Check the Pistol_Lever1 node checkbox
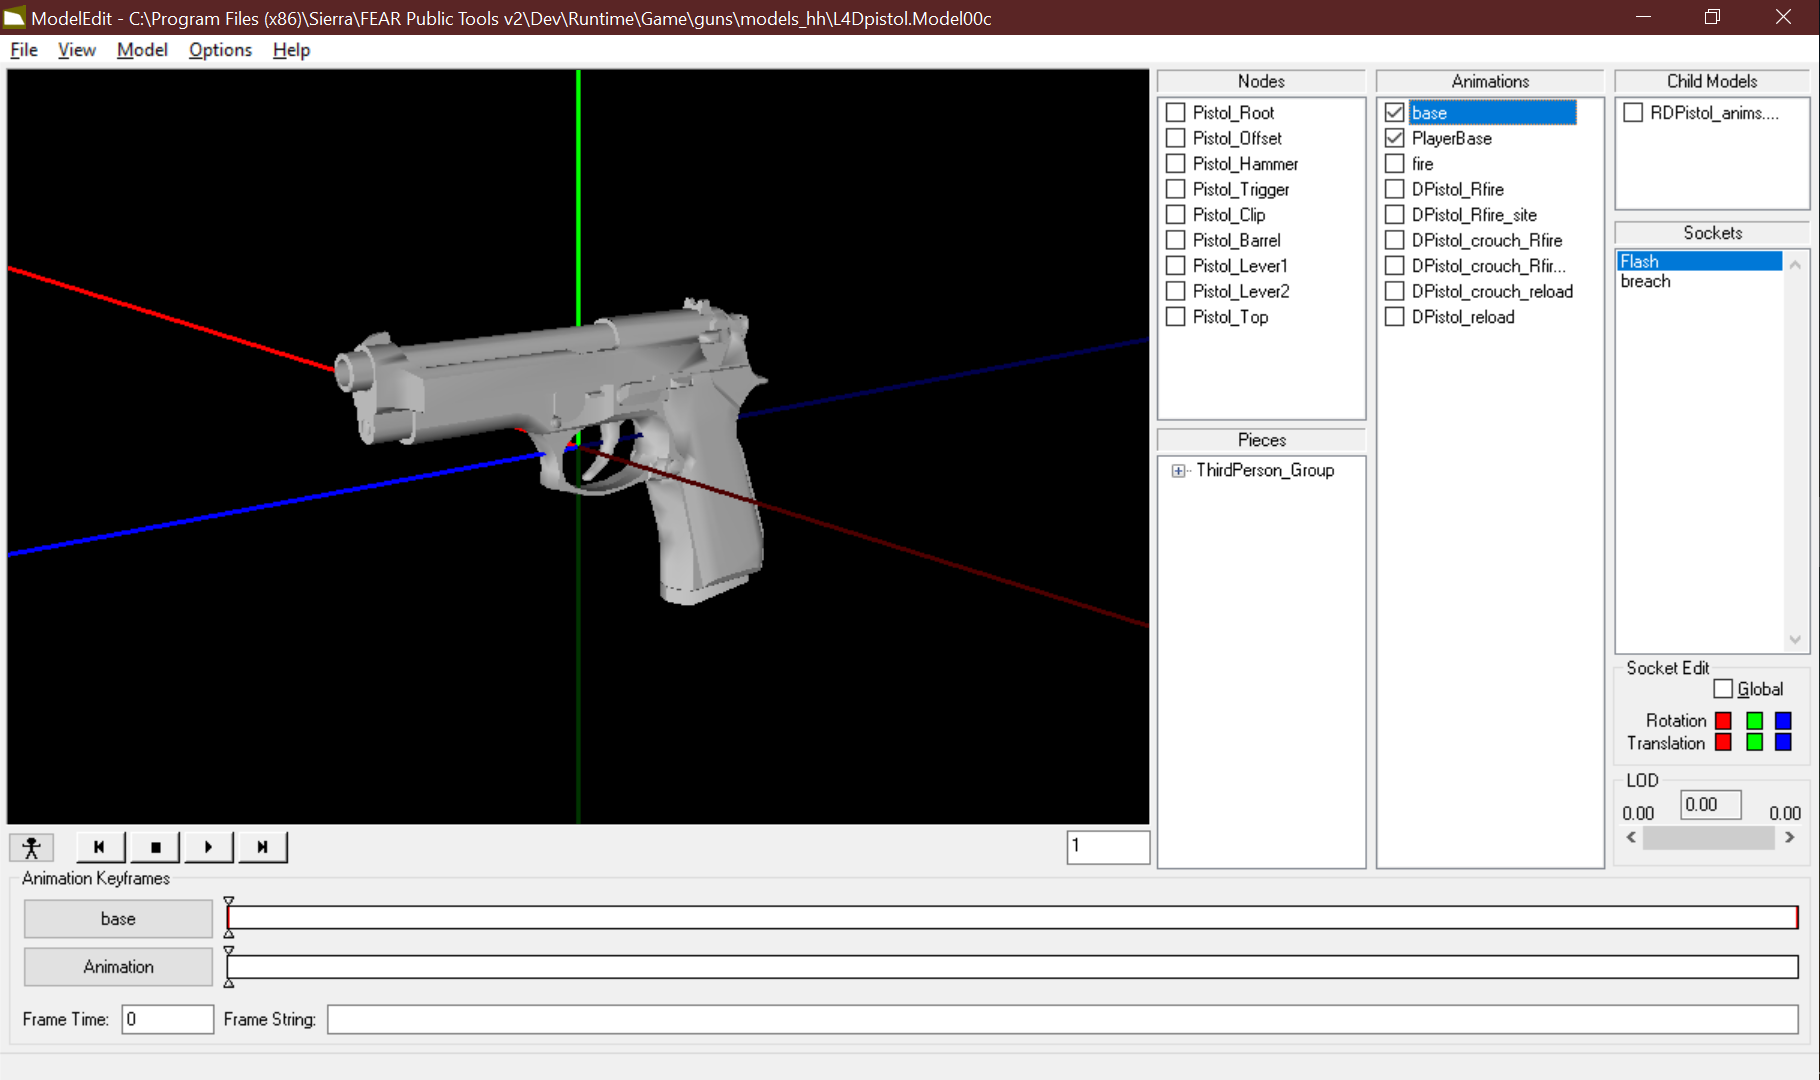 click(1176, 266)
